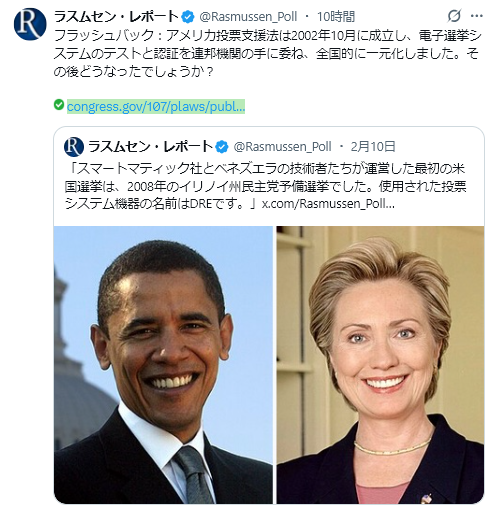Click the 2月10日 date on quoted tweet
The height and width of the screenshot is (511, 495).
(373, 146)
